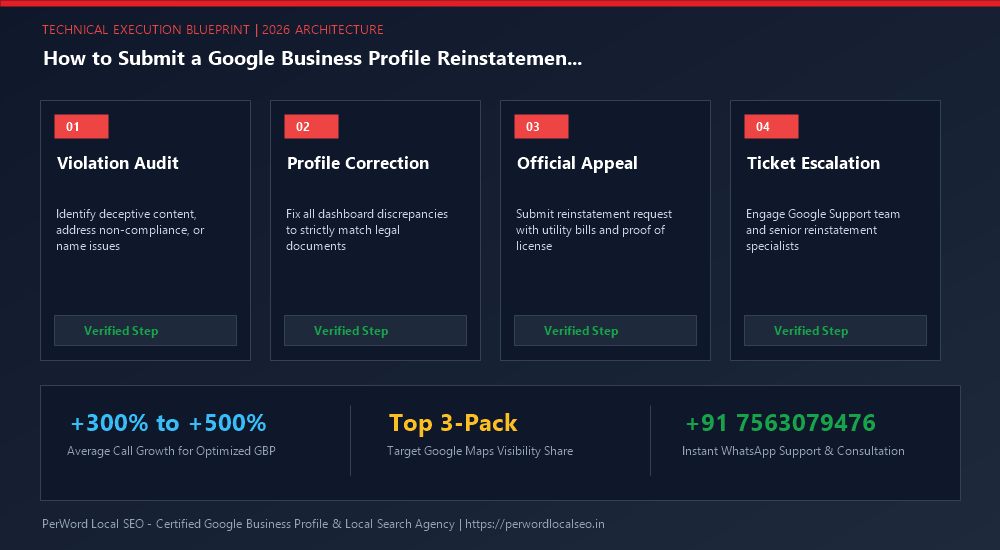
Task: Click the Top 3-Pack headline
Action: tap(453, 422)
